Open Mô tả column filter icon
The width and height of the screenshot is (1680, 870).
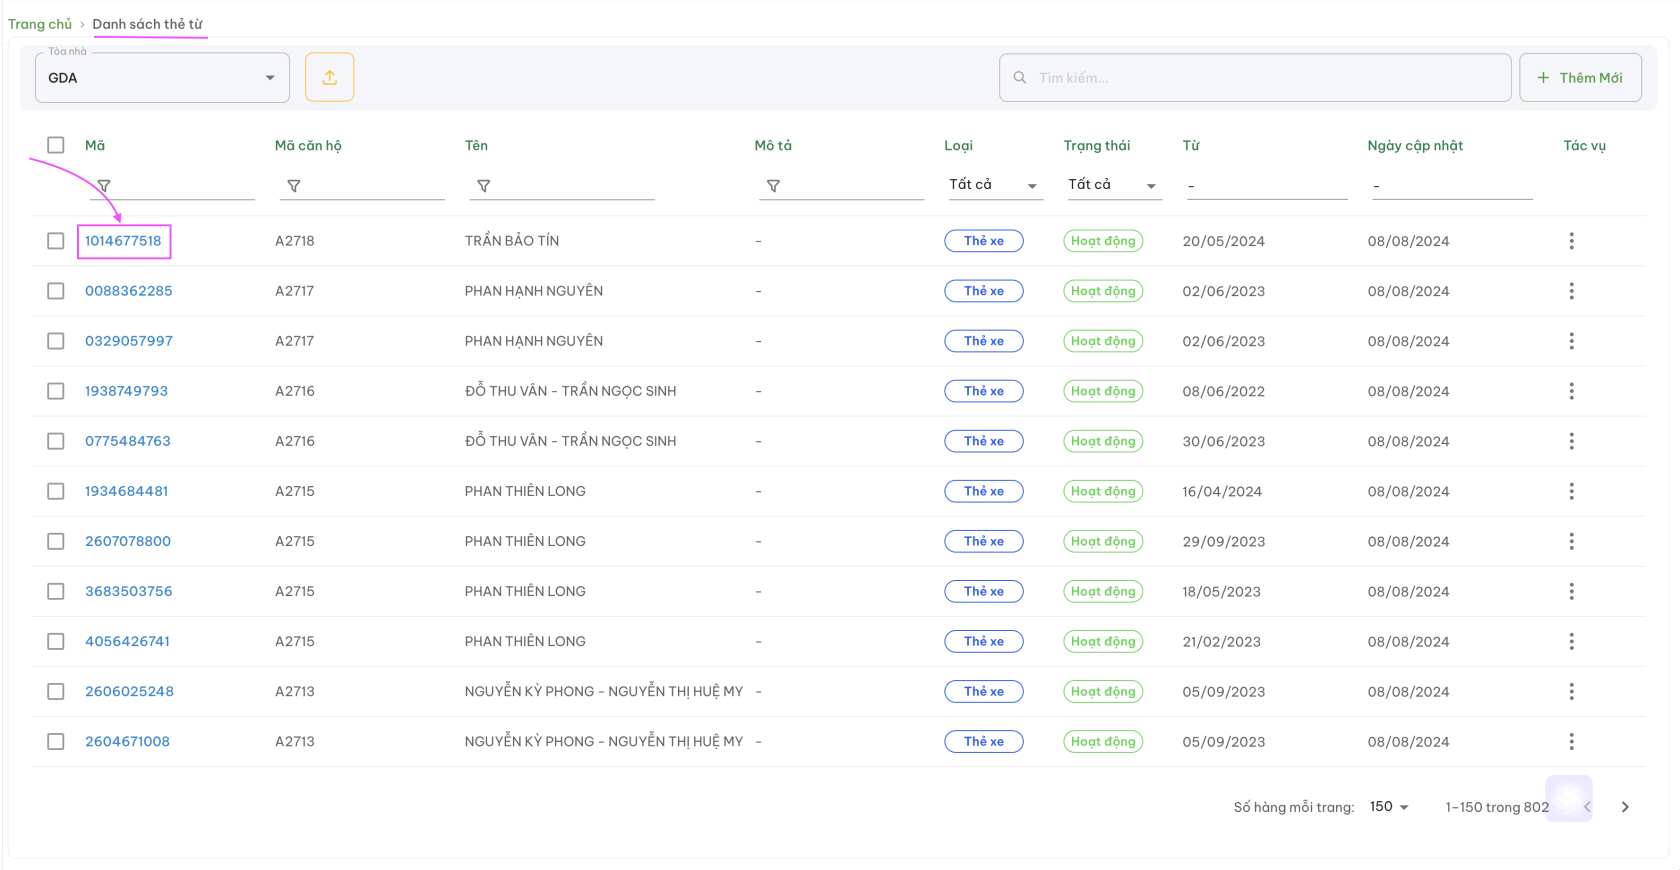pyautogui.click(x=773, y=186)
